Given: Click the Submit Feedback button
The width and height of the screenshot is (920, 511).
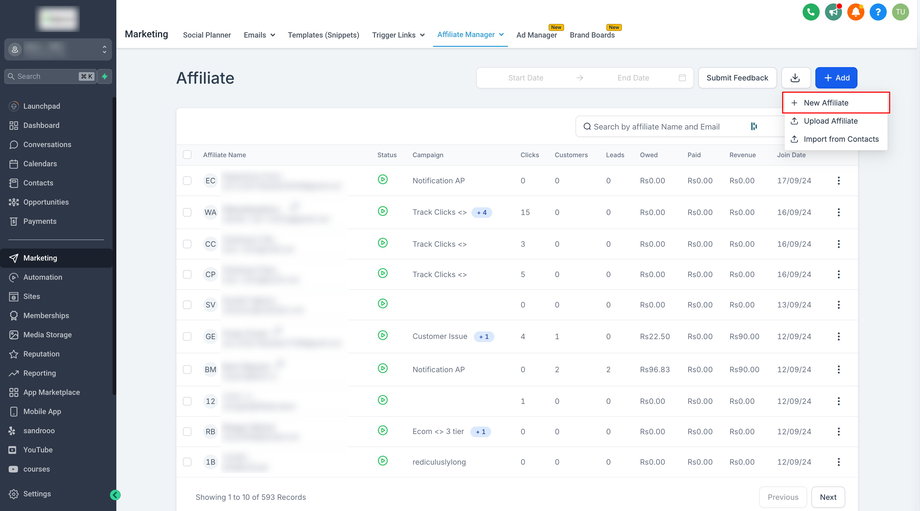Looking at the screenshot, I should (x=737, y=78).
